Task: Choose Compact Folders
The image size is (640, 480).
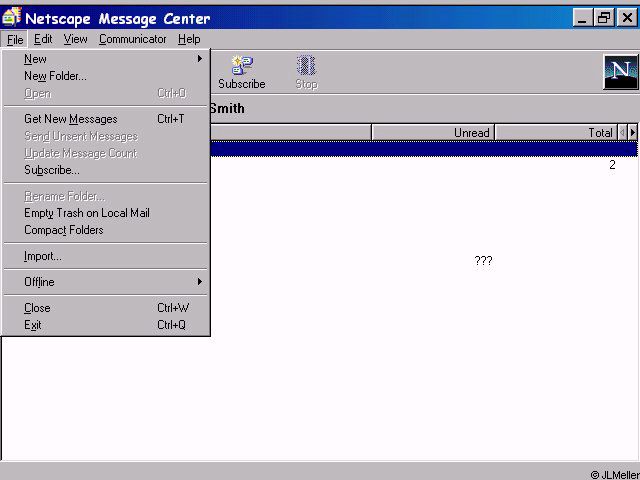Action: point(106,230)
